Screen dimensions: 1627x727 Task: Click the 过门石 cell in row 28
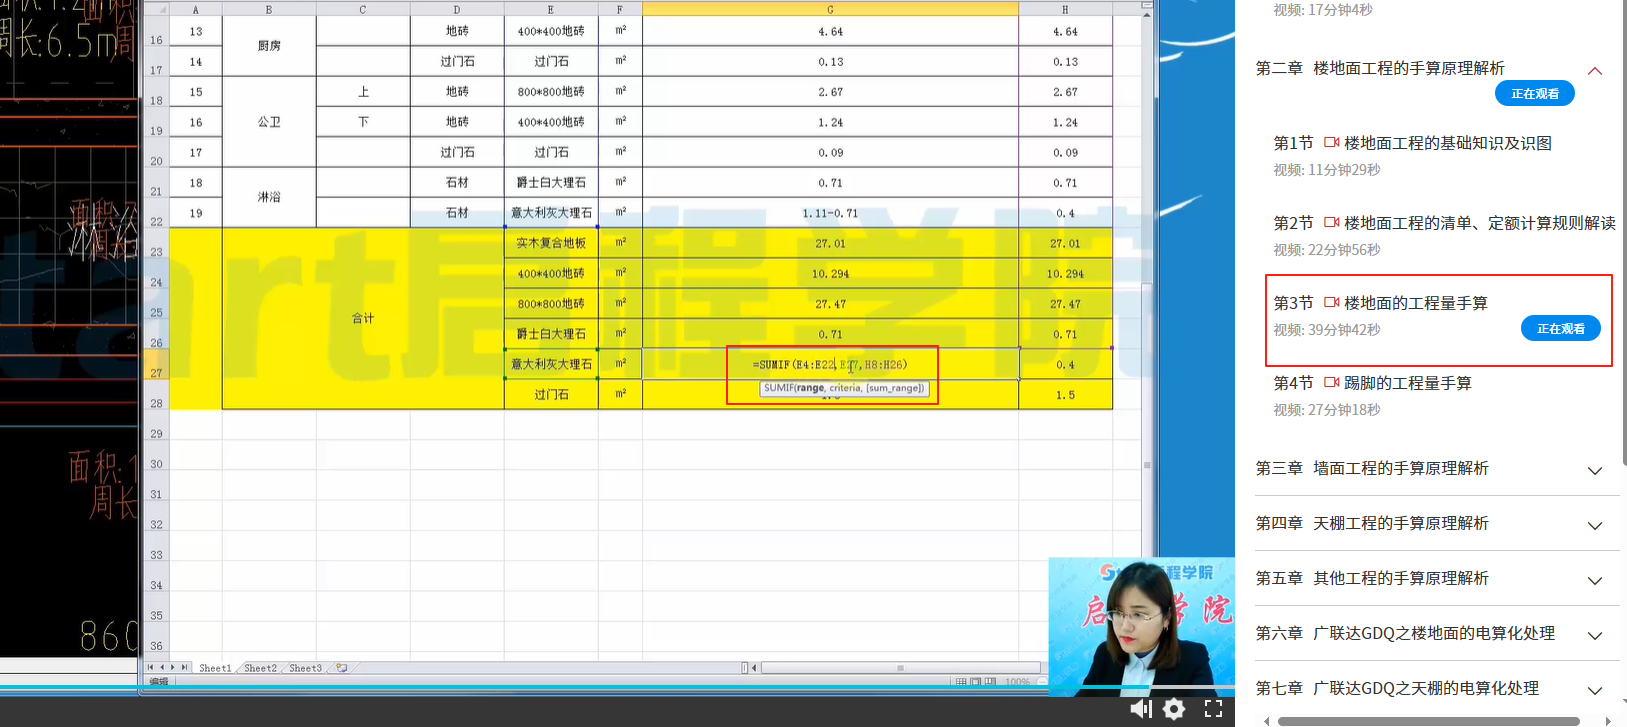click(551, 394)
